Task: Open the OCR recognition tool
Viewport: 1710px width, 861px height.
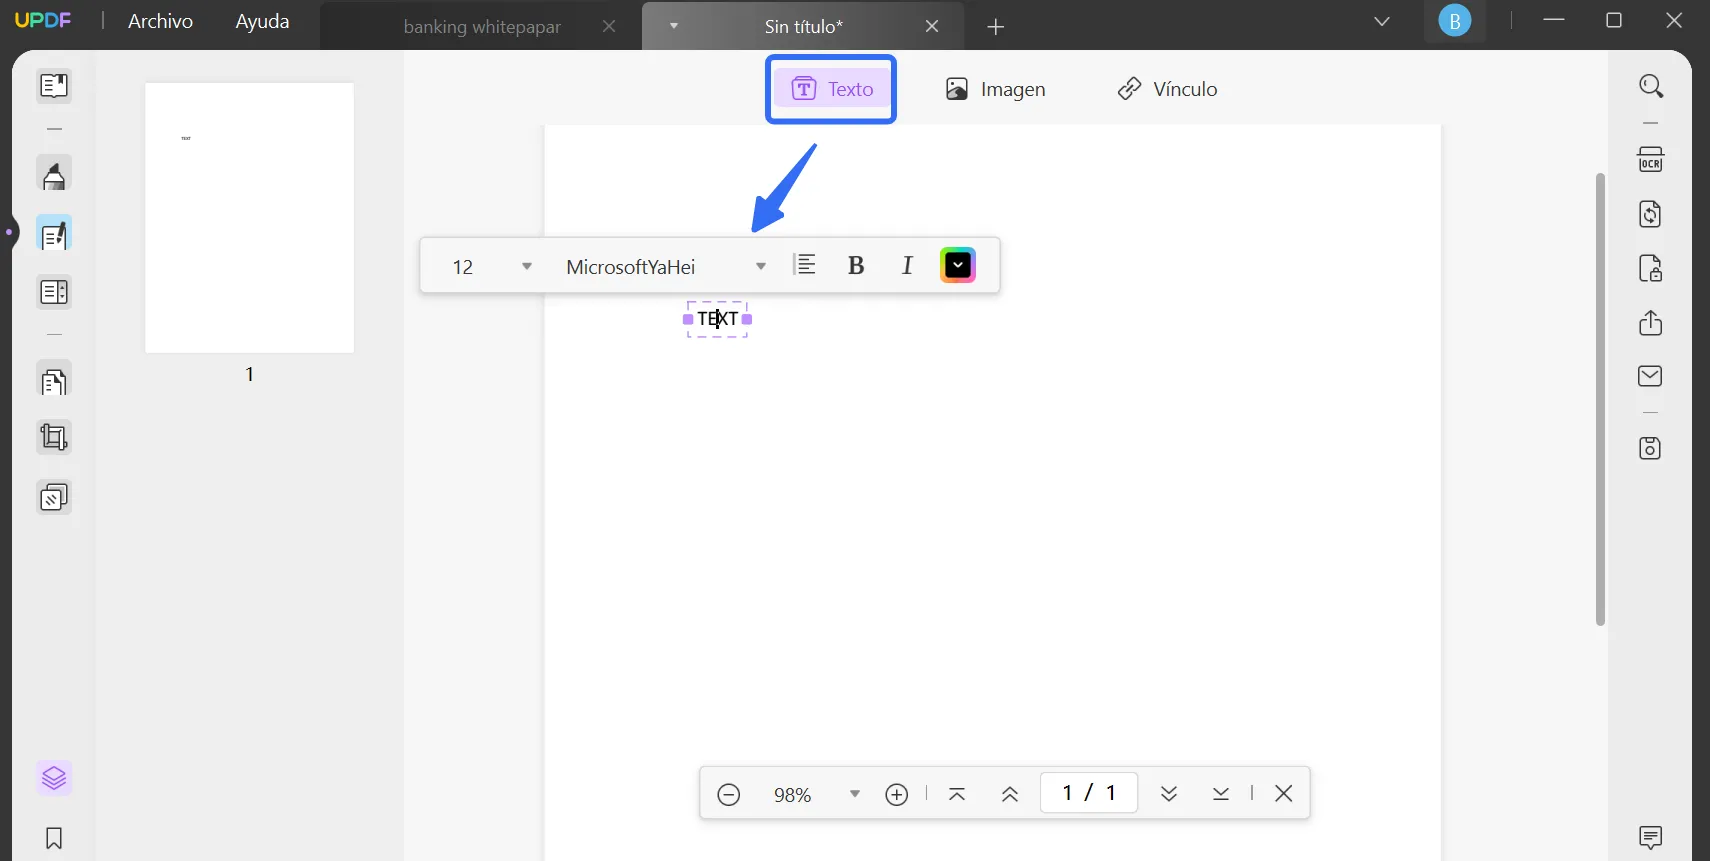Action: 1650,160
